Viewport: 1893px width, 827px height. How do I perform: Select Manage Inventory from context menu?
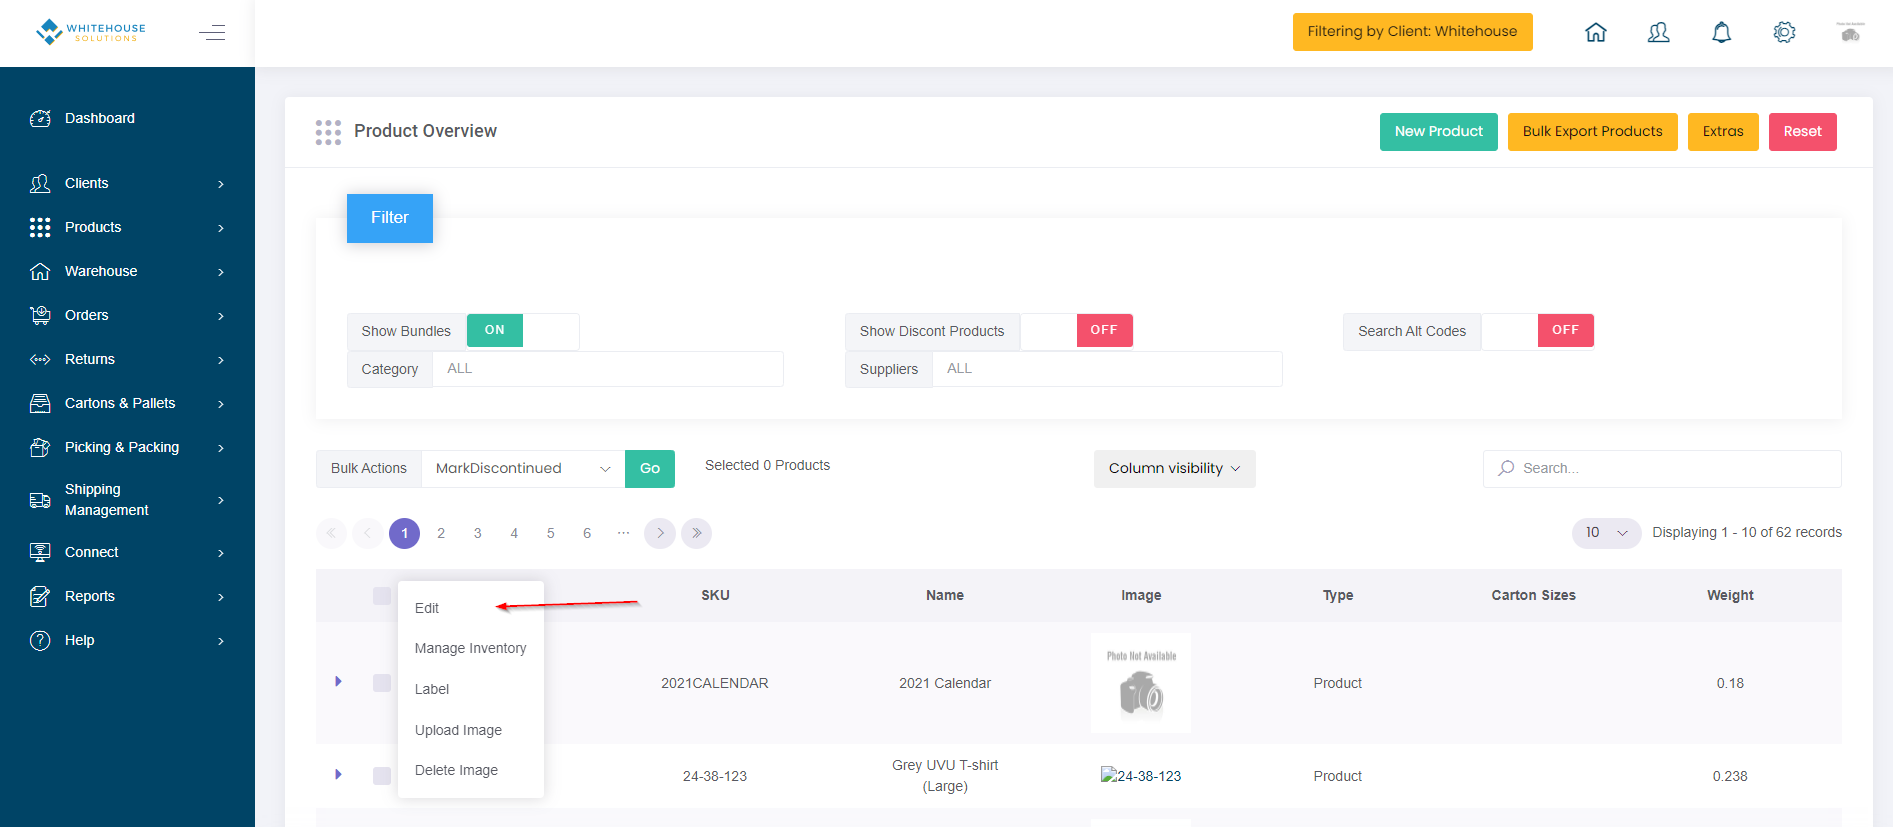point(470,649)
